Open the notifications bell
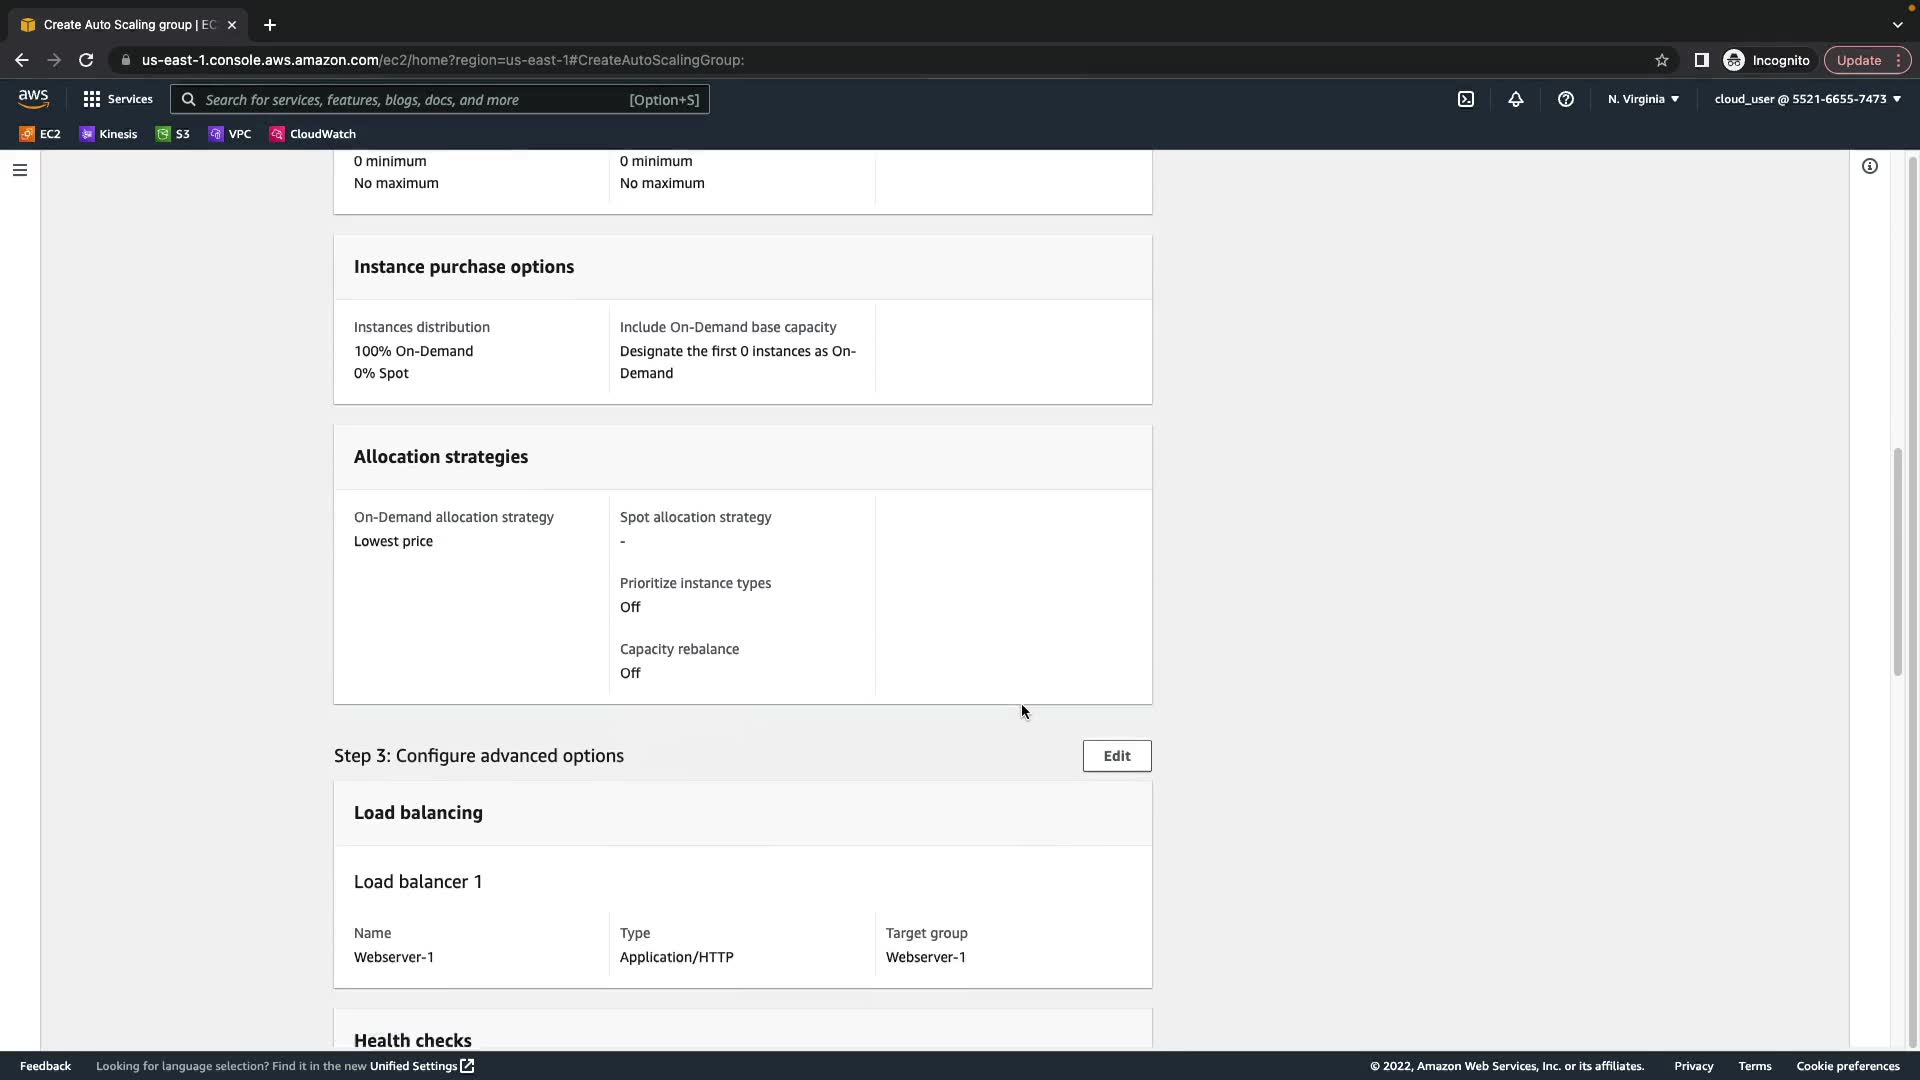1920x1080 pixels. click(1515, 99)
